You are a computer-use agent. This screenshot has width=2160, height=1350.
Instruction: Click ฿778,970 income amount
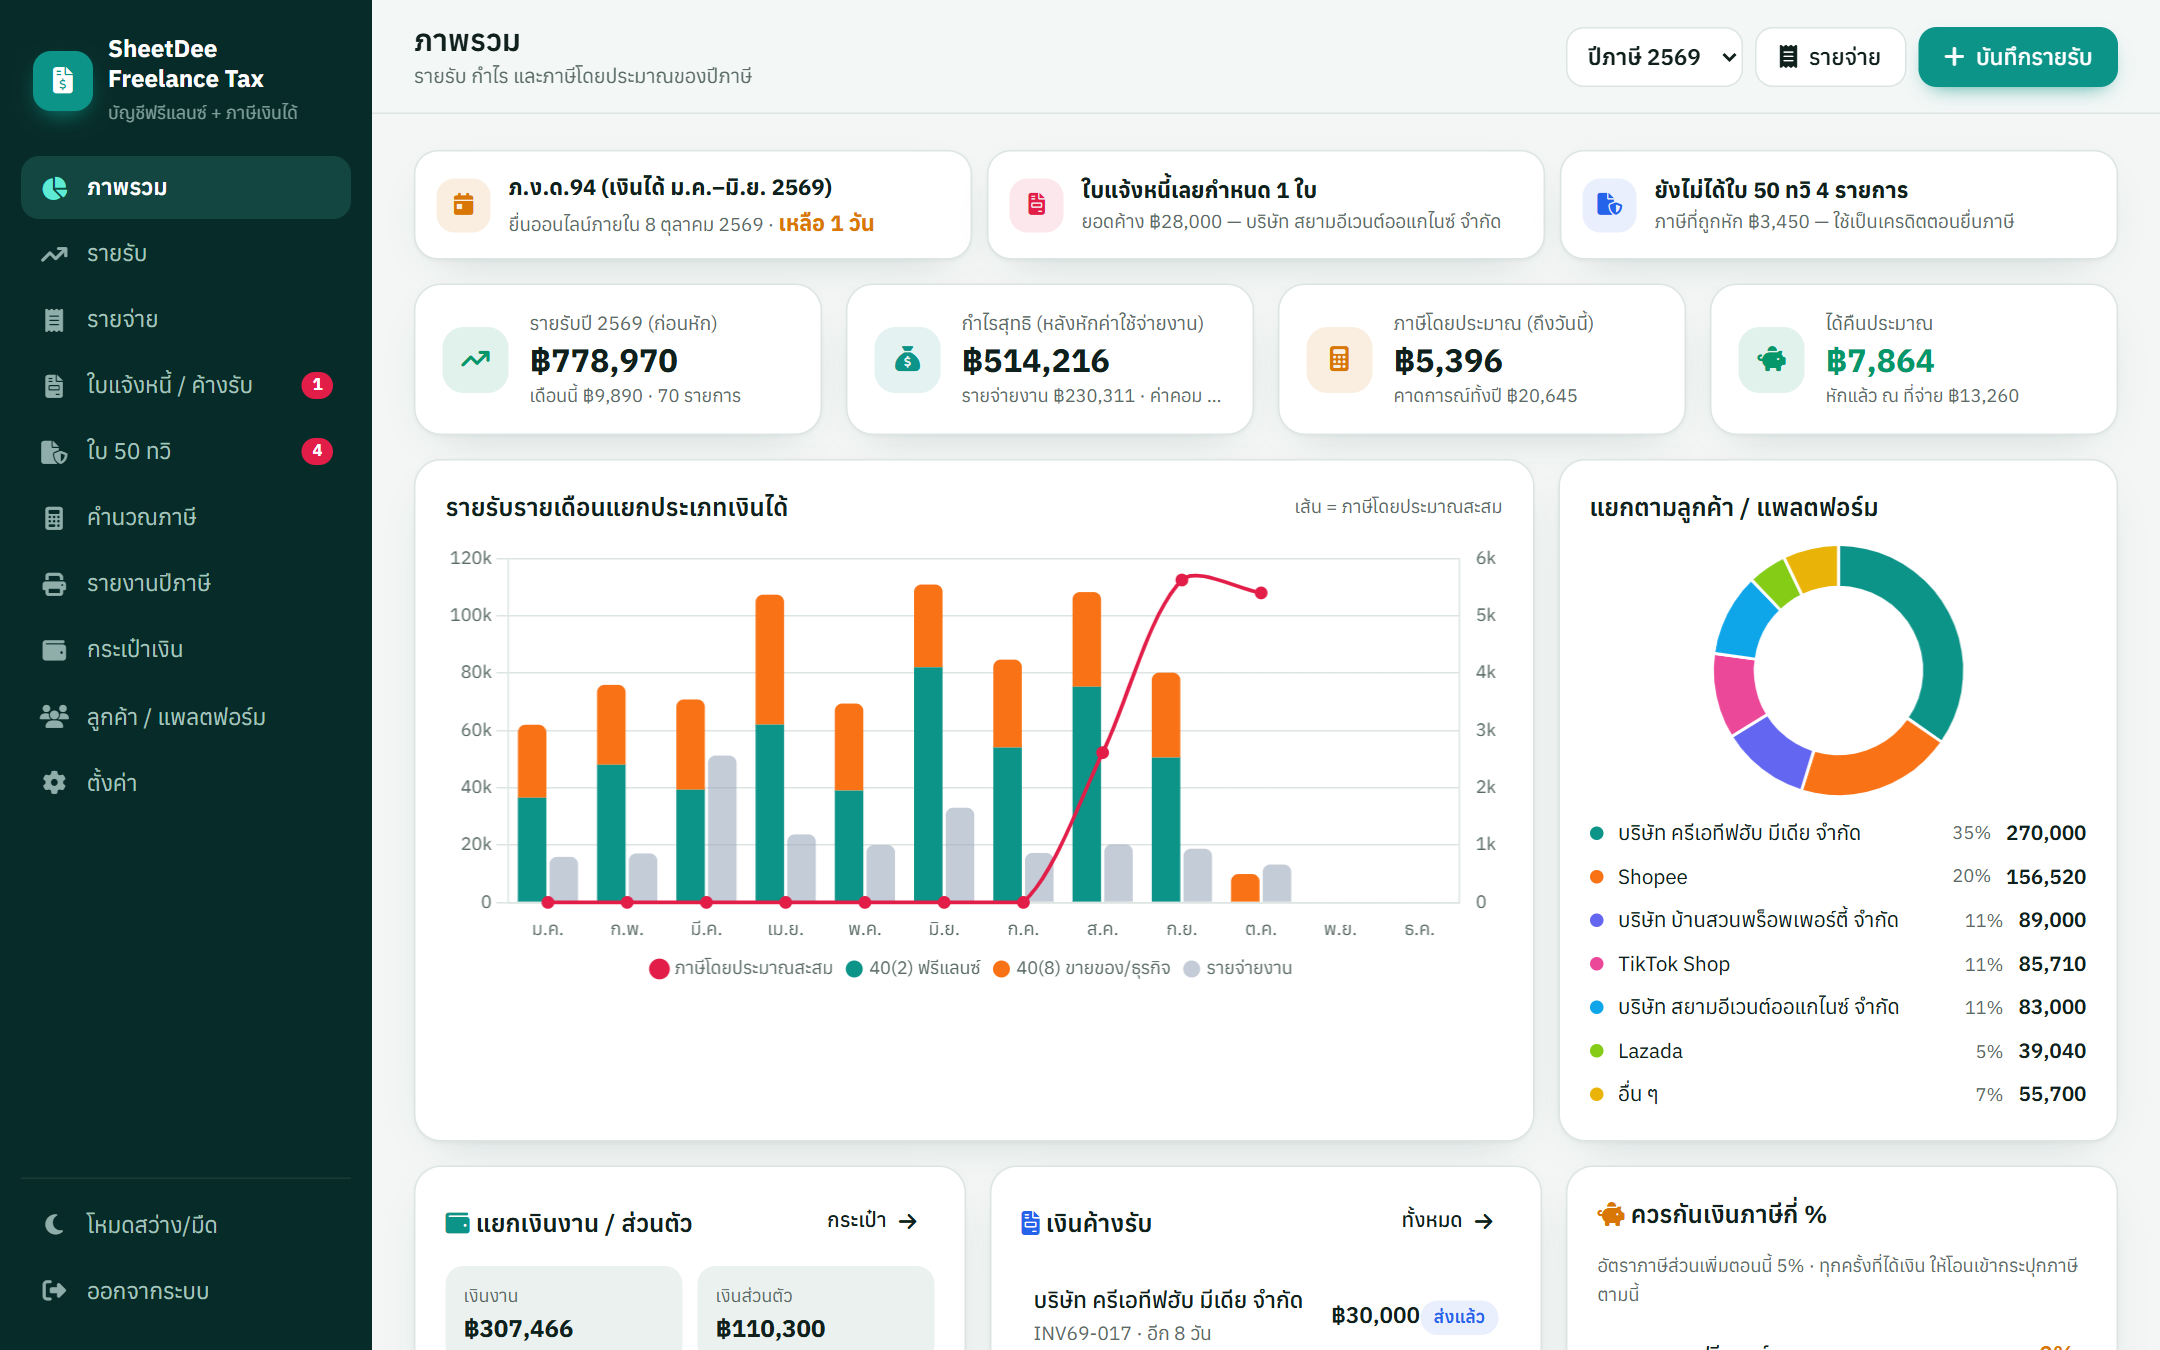pyautogui.click(x=604, y=360)
